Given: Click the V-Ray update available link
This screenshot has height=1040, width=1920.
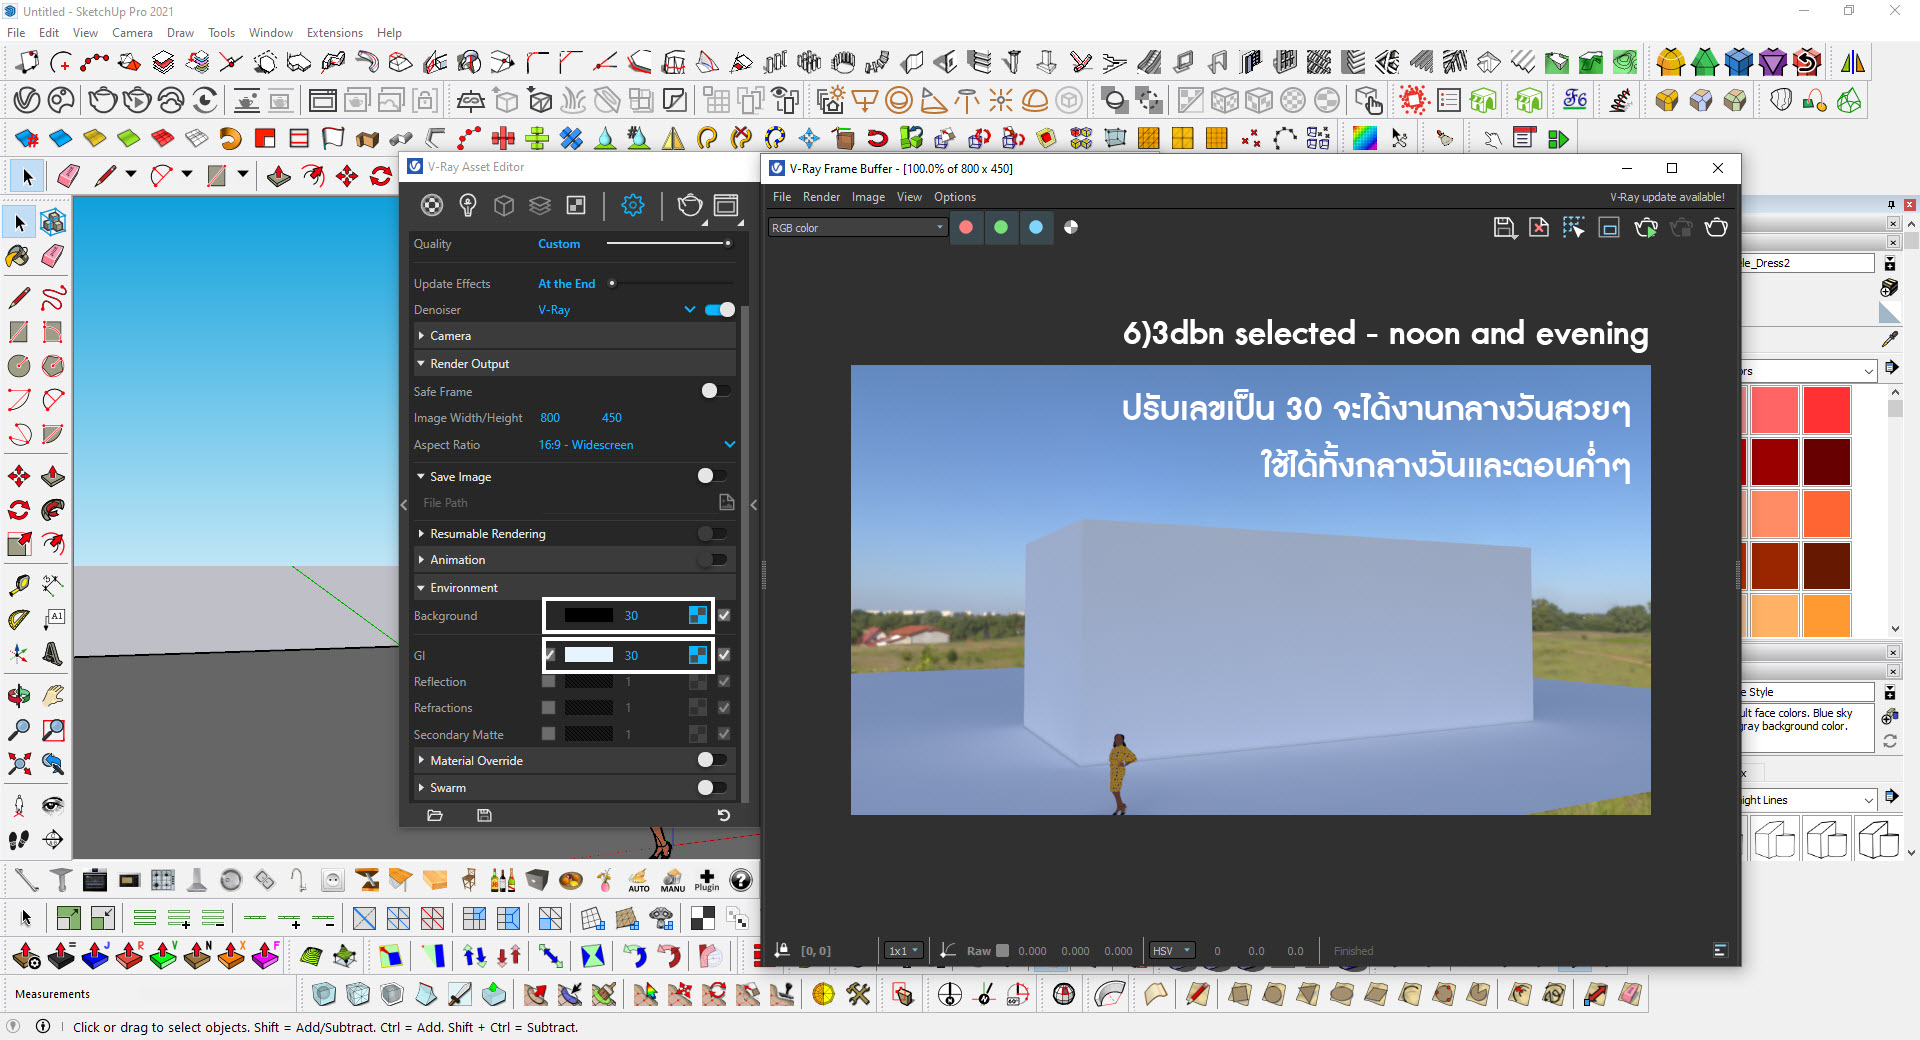Looking at the screenshot, I should coord(1667,197).
